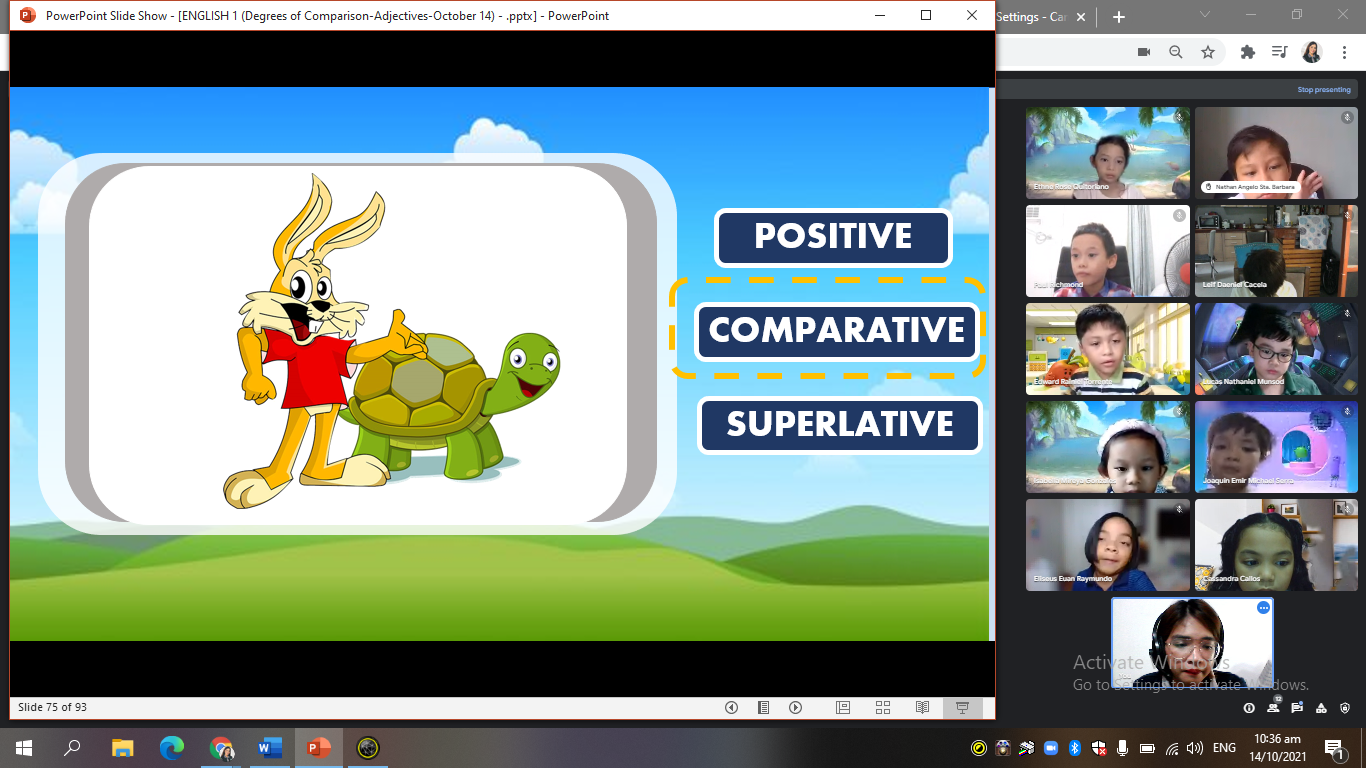Select Cassandra Callos's video tile

pyautogui.click(x=1277, y=545)
